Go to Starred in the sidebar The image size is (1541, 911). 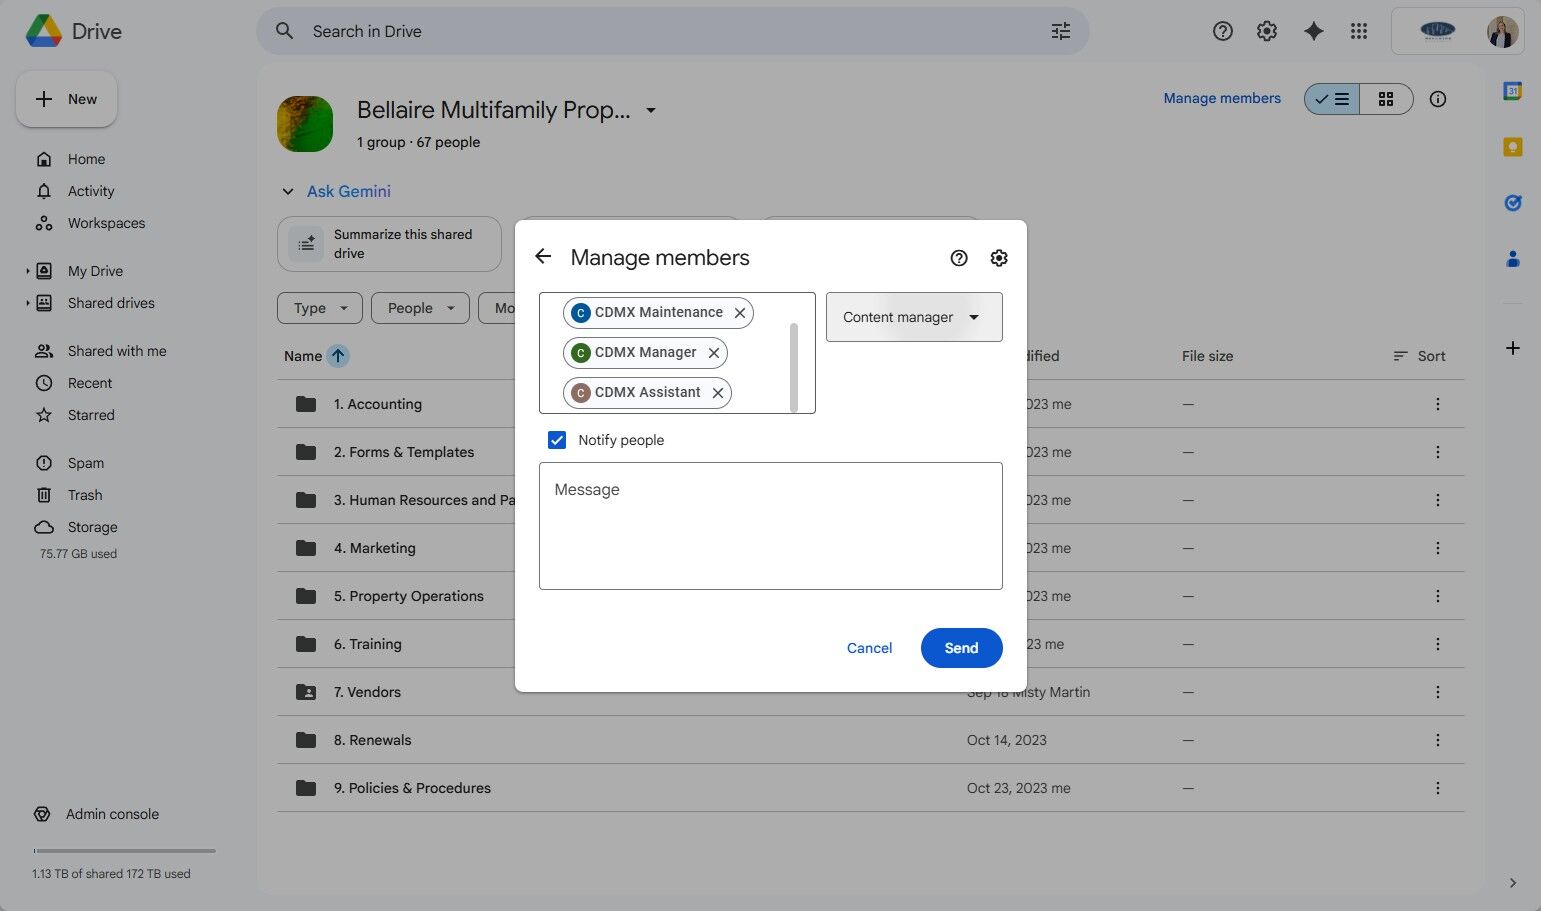point(91,415)
